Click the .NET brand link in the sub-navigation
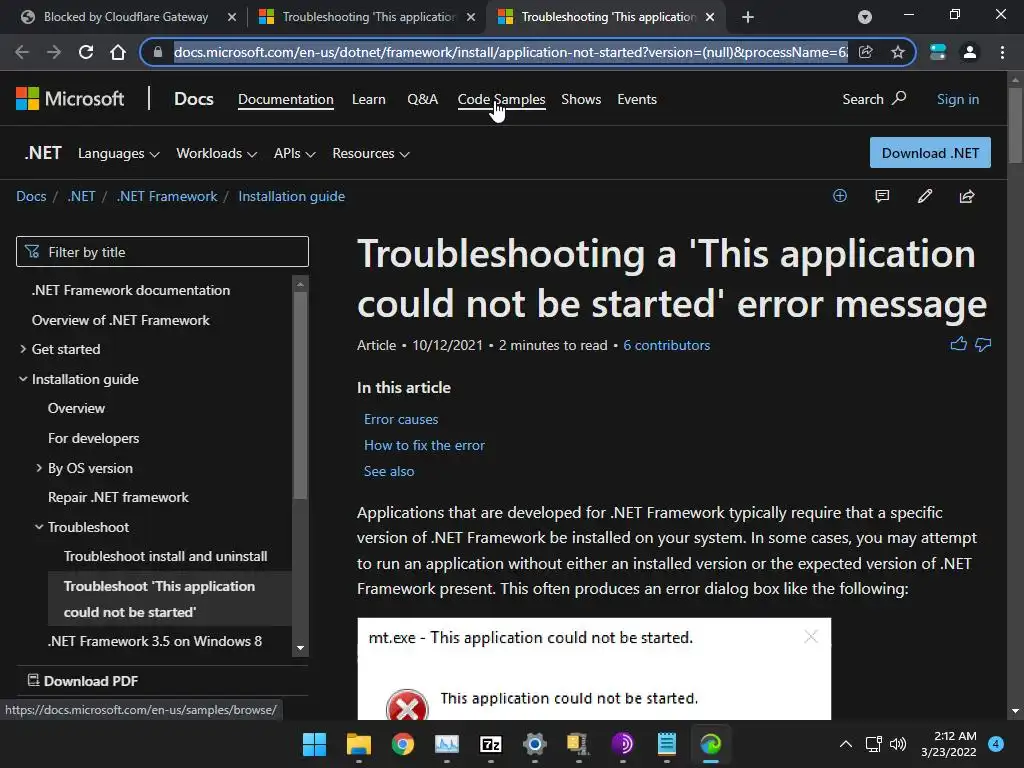This screenshot has width=1024, height=768. click(43, 153)
